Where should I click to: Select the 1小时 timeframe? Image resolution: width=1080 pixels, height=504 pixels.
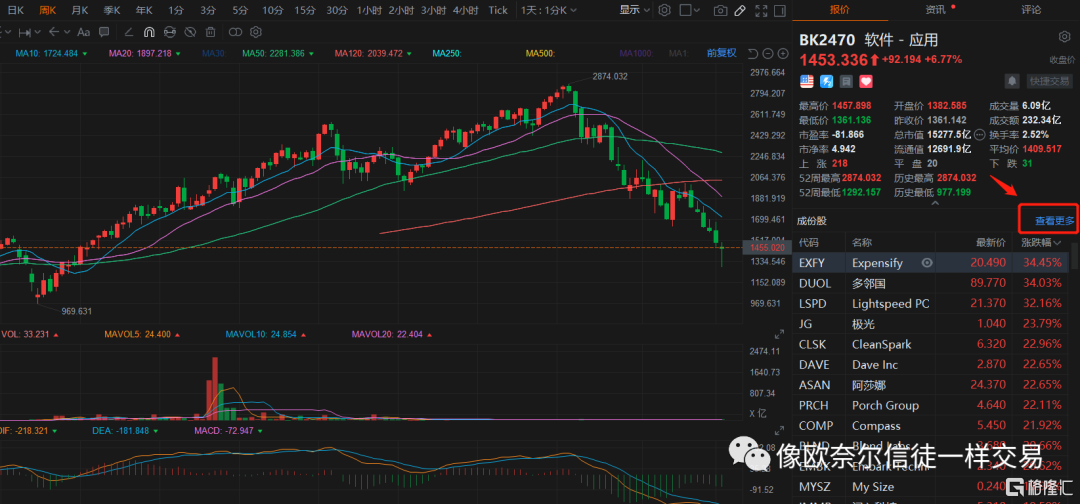point(370,10)
